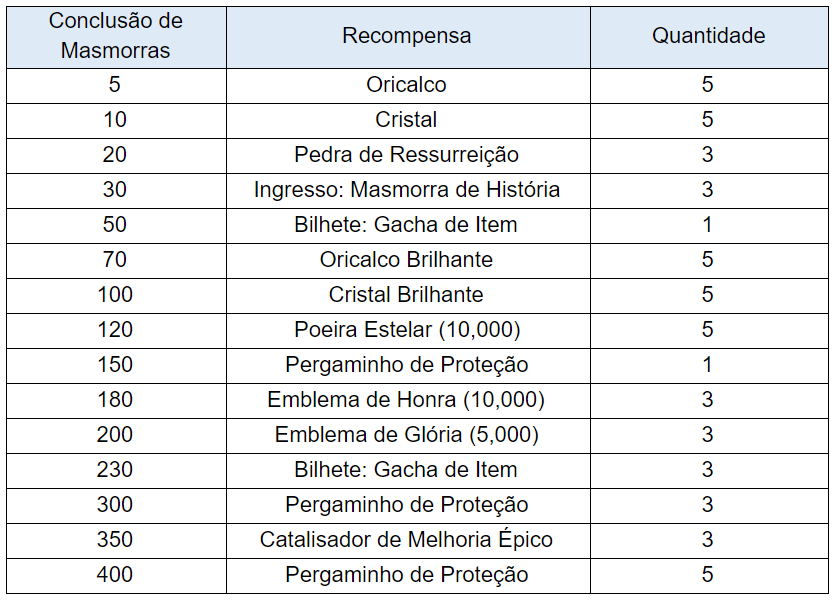837x600 pixels.
Task: Select the dungeon count cell '400'
Action: (x=115, y=575)
